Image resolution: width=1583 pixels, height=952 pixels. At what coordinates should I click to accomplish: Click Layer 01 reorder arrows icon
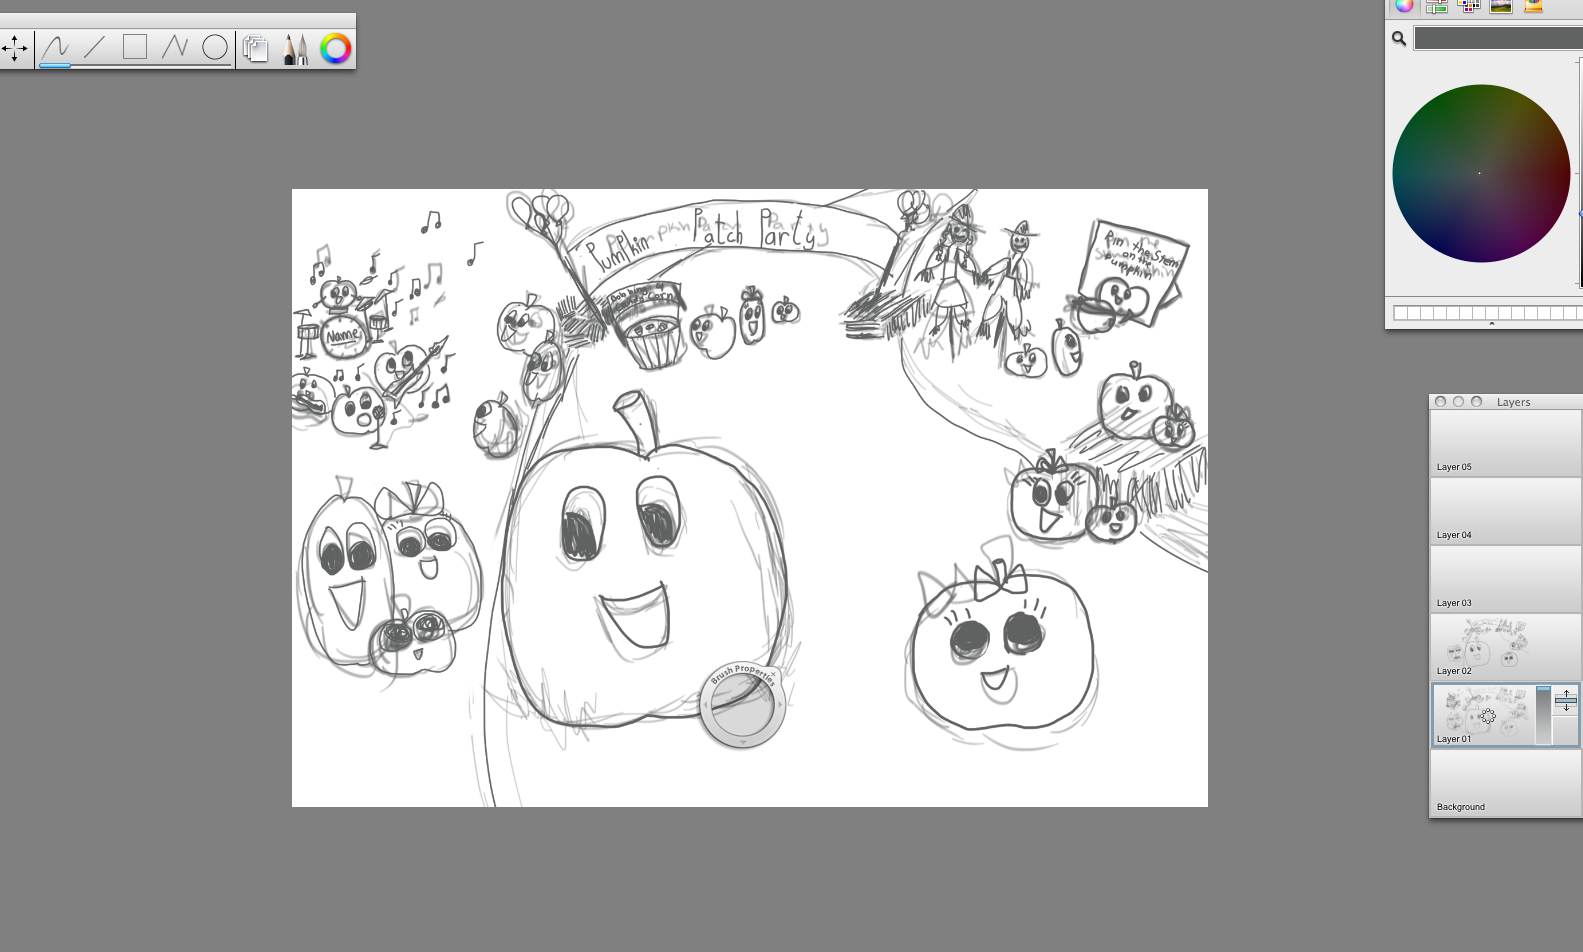click(x=1566, y=701)
